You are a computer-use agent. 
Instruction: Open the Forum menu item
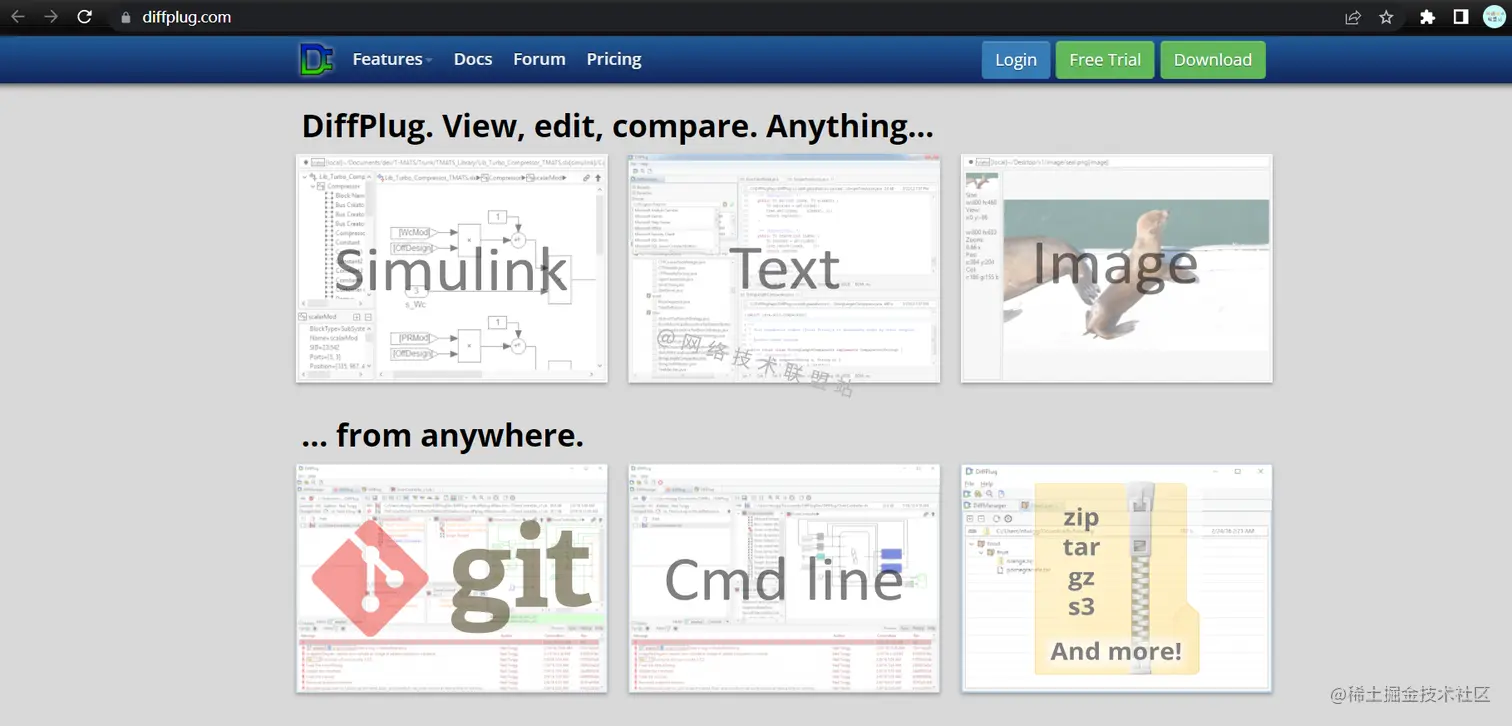click(539, 59)
